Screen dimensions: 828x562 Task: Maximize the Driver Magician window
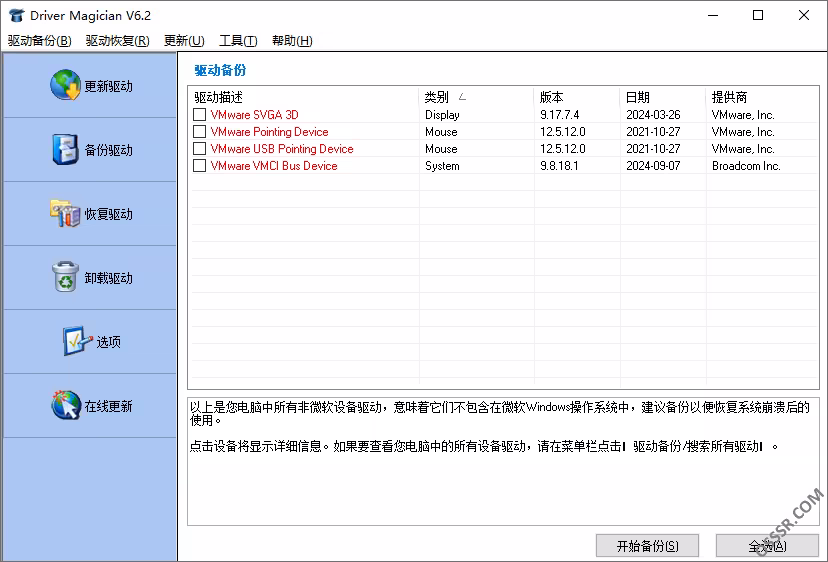coord(758,15)
